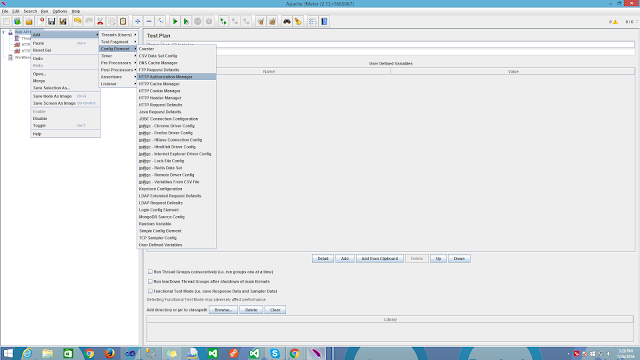Enable Run tearDown Thread Groups checkbox
Viewport: 640px width, 360px height.
tap(150, 281)
